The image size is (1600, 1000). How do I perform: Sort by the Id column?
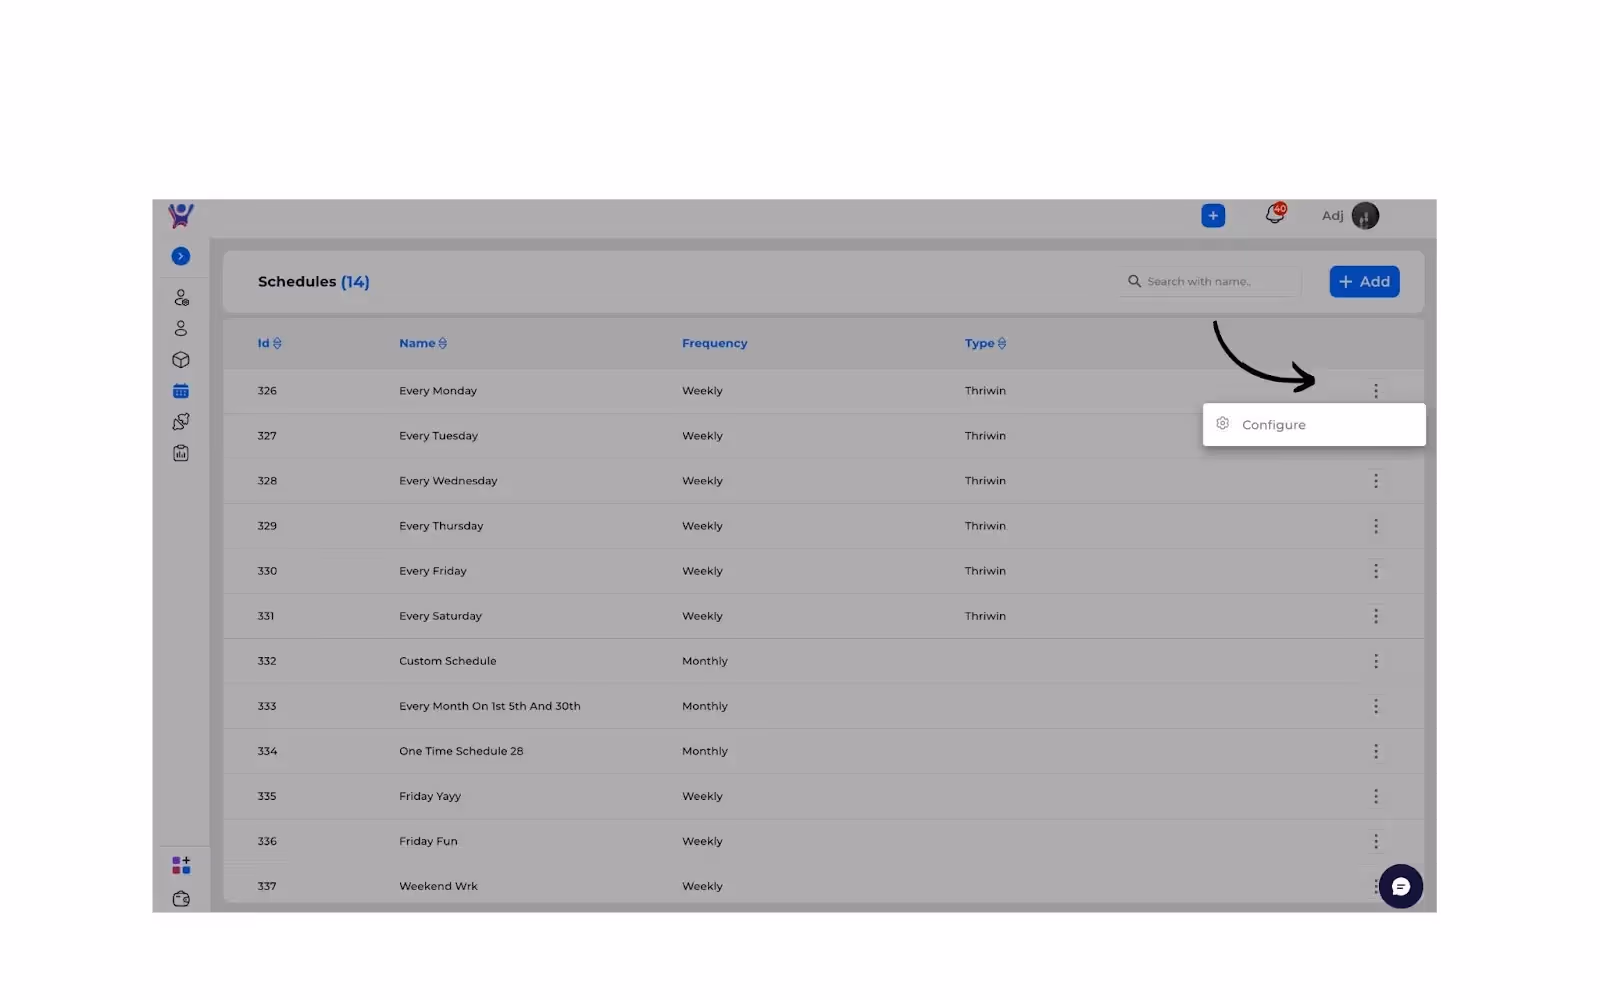click(x=269, y=343)
